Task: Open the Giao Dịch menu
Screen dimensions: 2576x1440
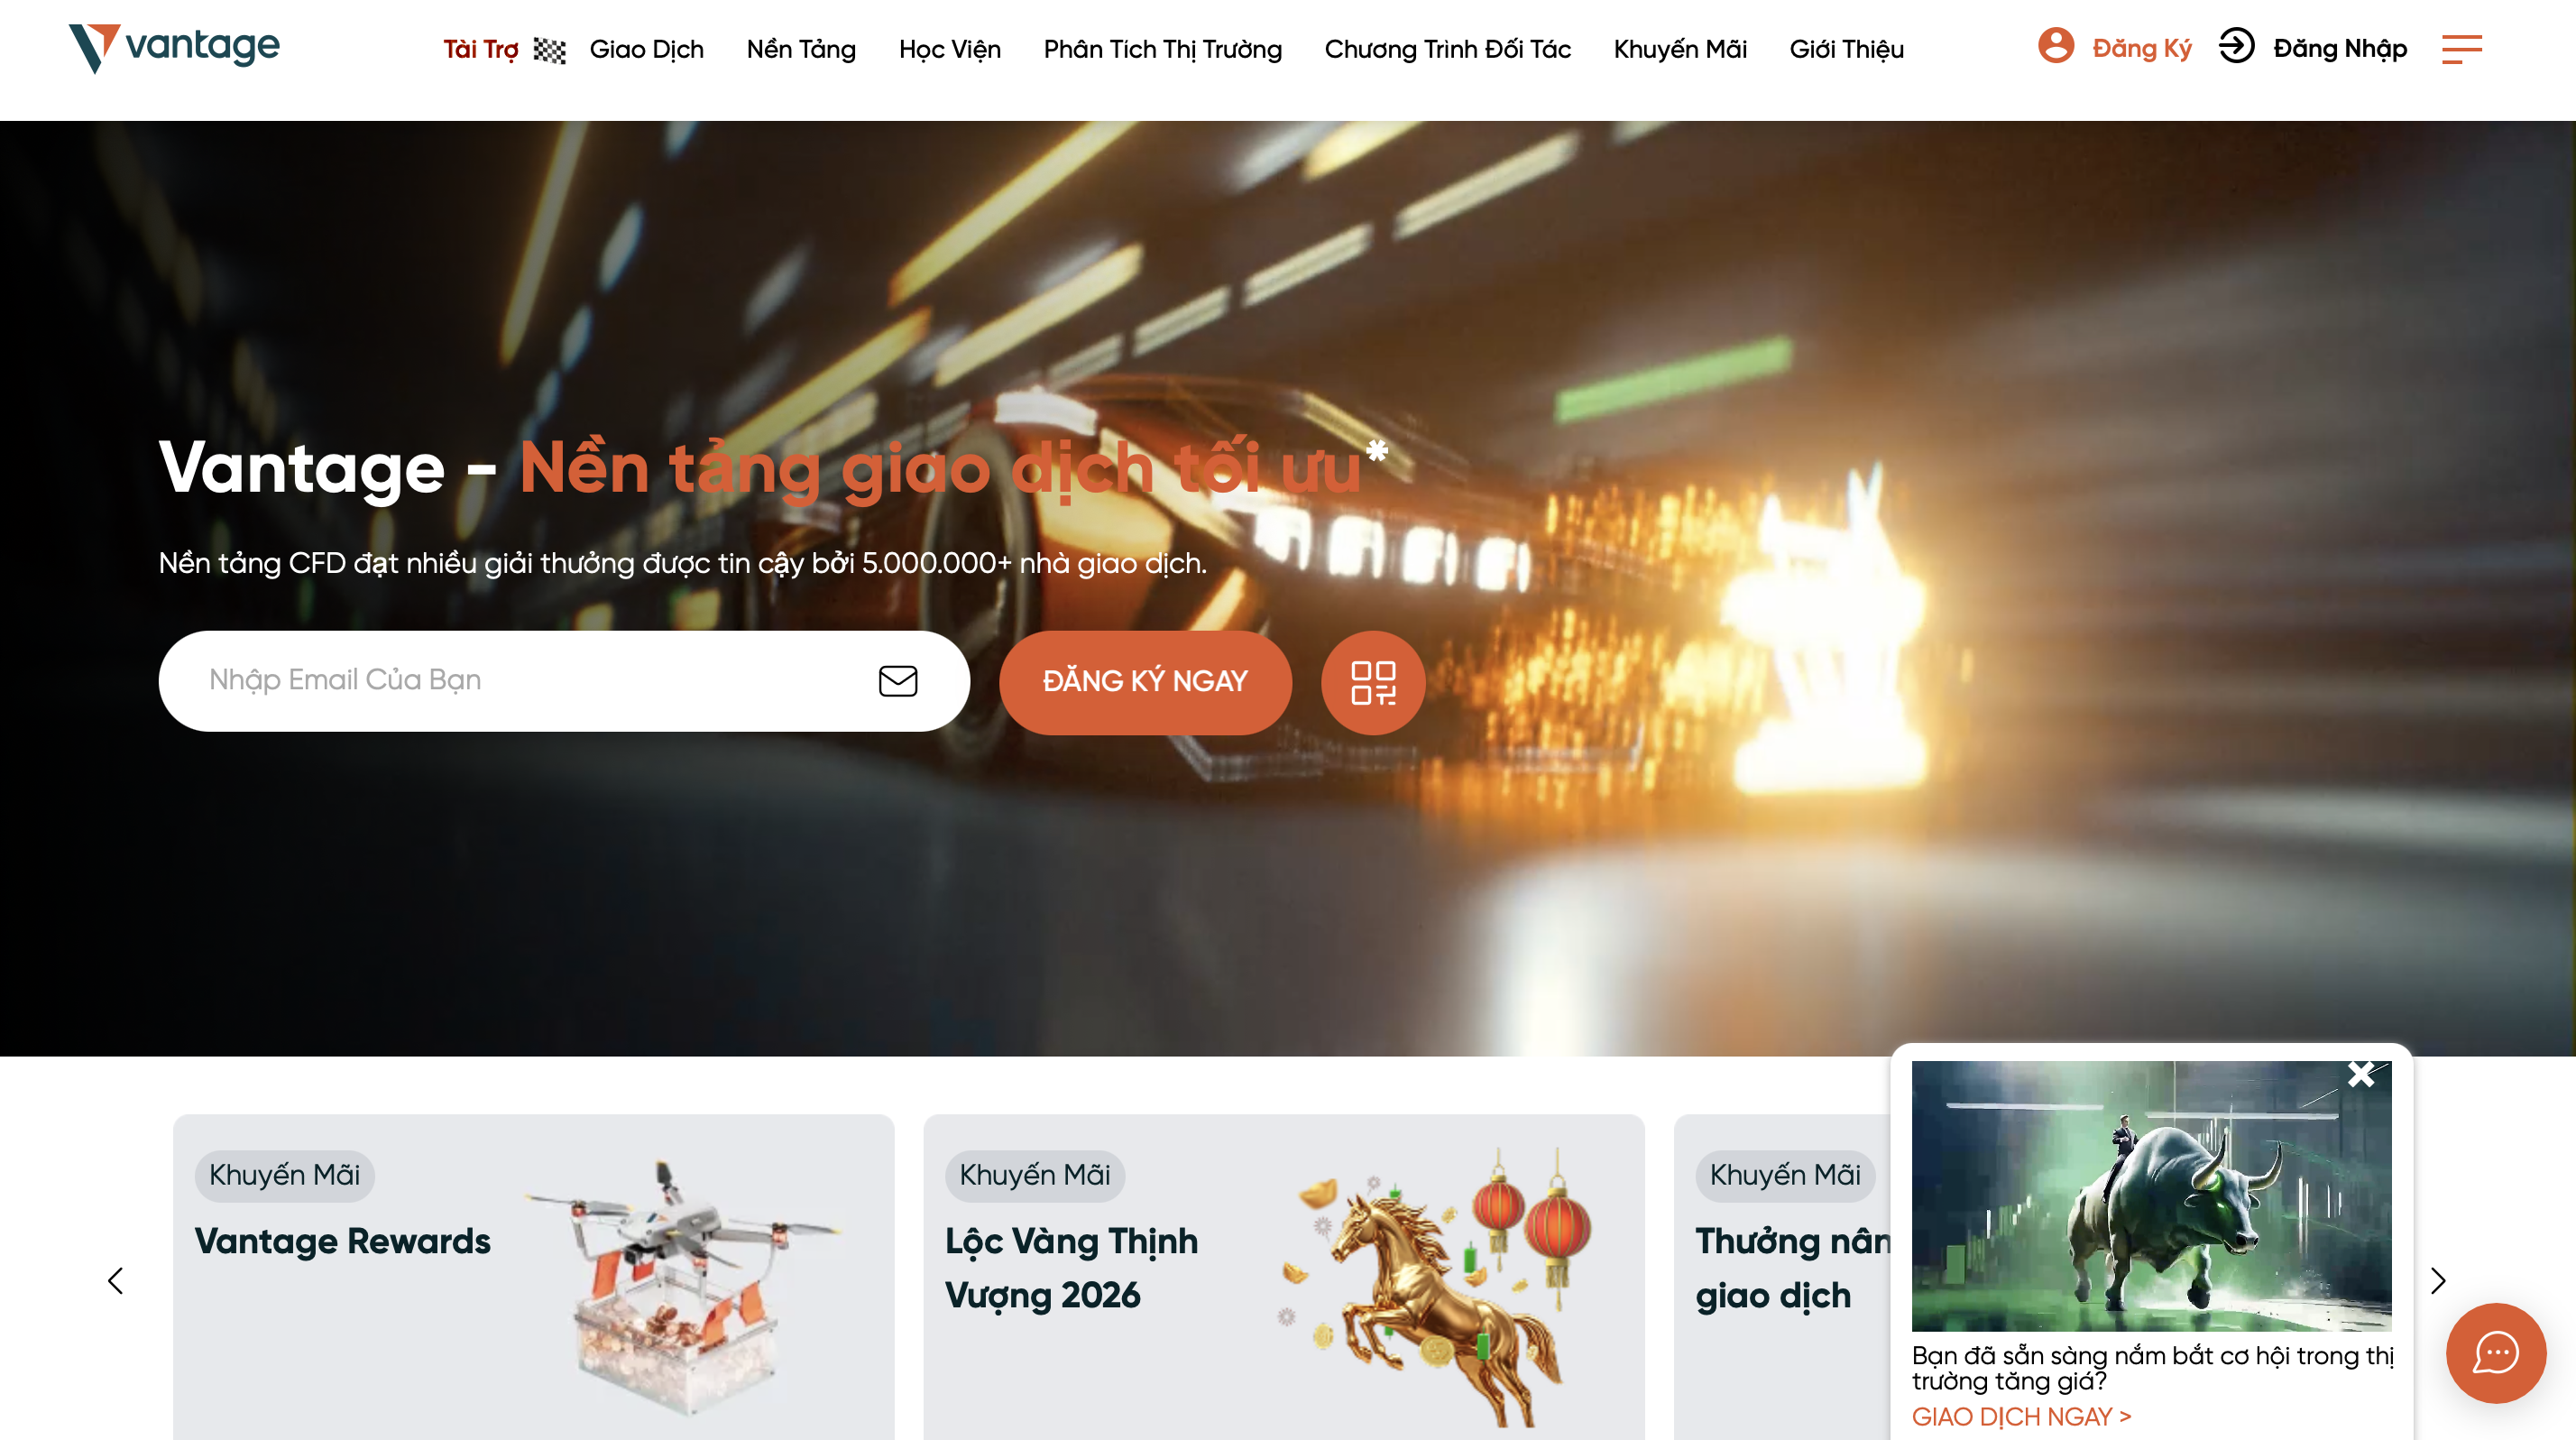Action: click(646, 50)
